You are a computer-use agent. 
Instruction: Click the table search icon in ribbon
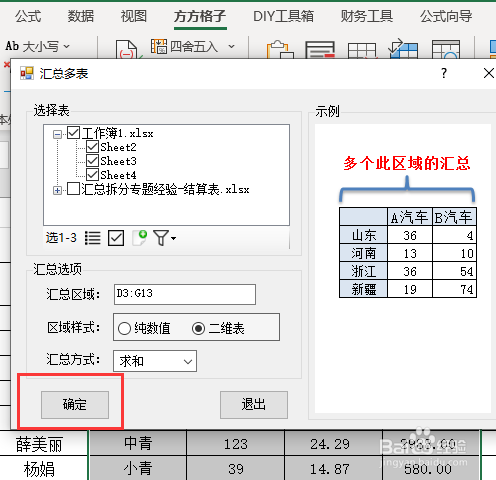coord(446,49)
